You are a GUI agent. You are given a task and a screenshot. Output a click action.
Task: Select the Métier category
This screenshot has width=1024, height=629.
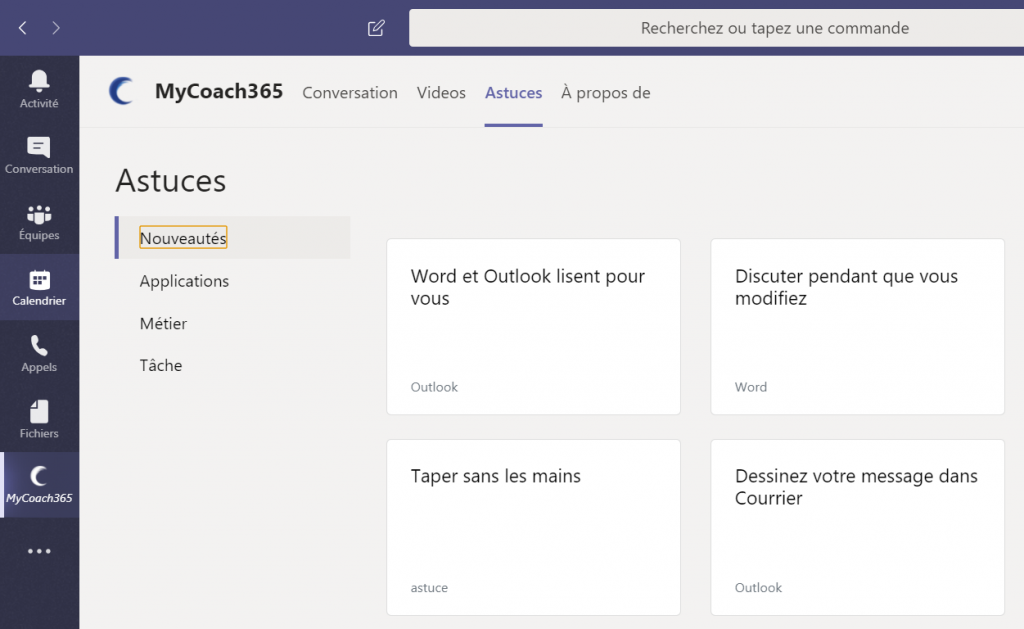pyautogui.click(x=163, y=323)
